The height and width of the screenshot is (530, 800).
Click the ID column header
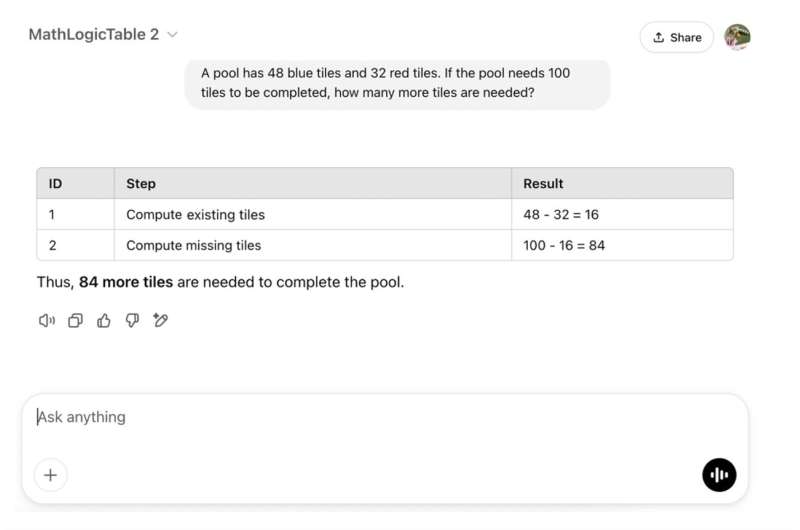56,184
